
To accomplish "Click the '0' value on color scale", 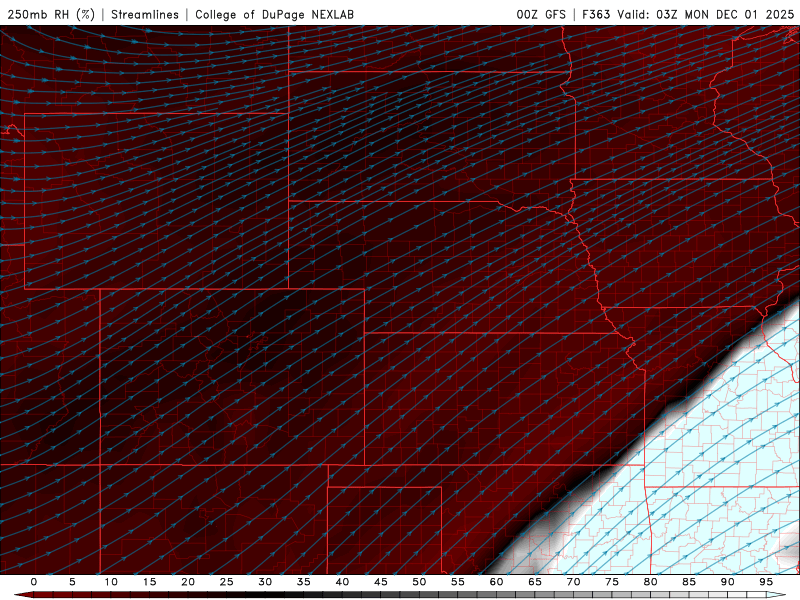I will pyautogui.click(x=34, y=582).
